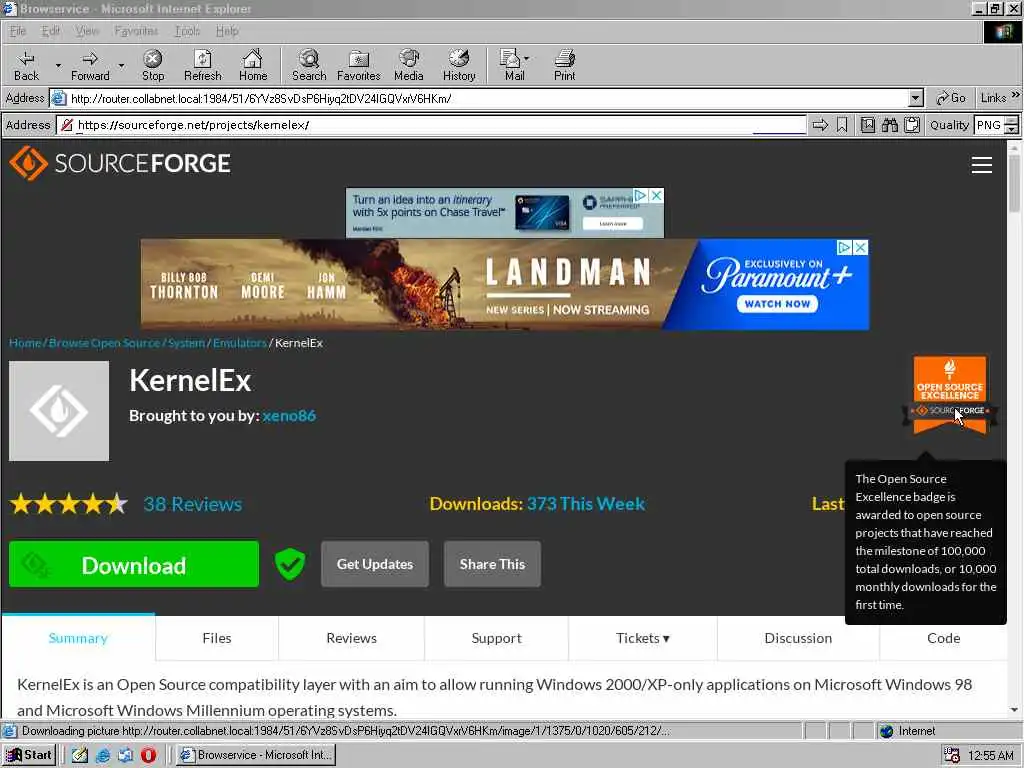Close the Chase Travel ad
The image size is (1024, 768).
coord(656,195)
